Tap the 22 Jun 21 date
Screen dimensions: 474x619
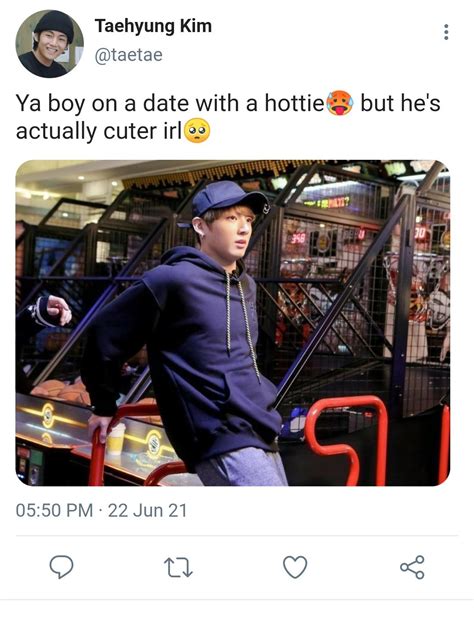147,510
